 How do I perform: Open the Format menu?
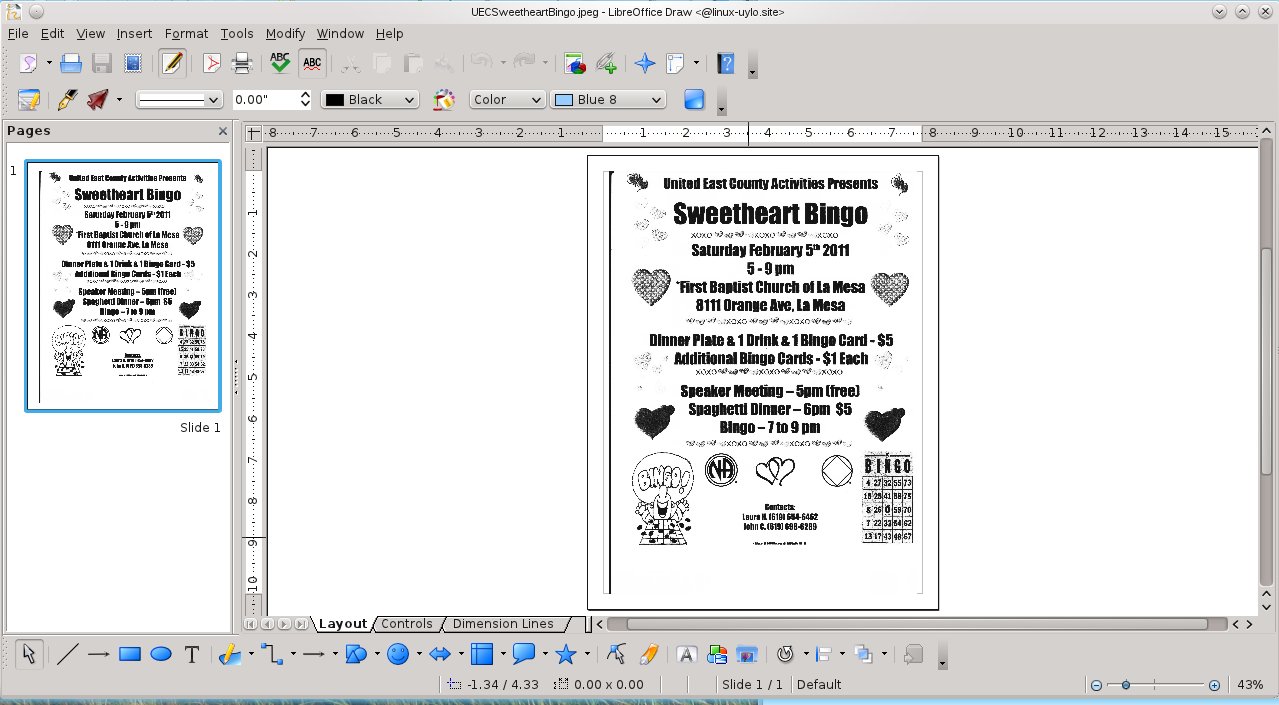(186, 33)
